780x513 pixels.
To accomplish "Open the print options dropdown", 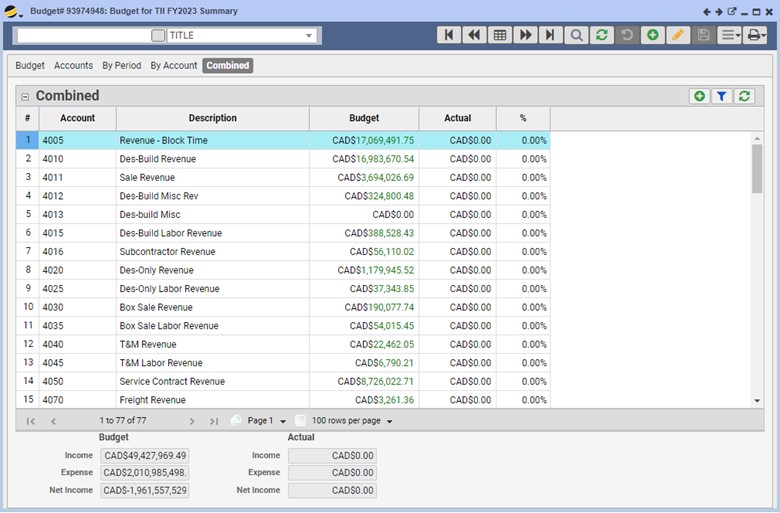I will tap(756, 35).
